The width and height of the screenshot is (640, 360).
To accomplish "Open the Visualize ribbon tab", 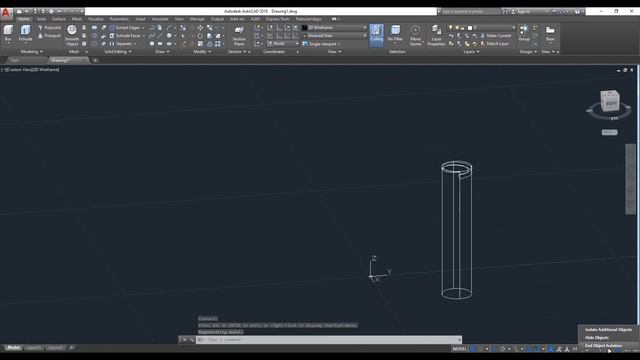I will click(x=96, y=19).
